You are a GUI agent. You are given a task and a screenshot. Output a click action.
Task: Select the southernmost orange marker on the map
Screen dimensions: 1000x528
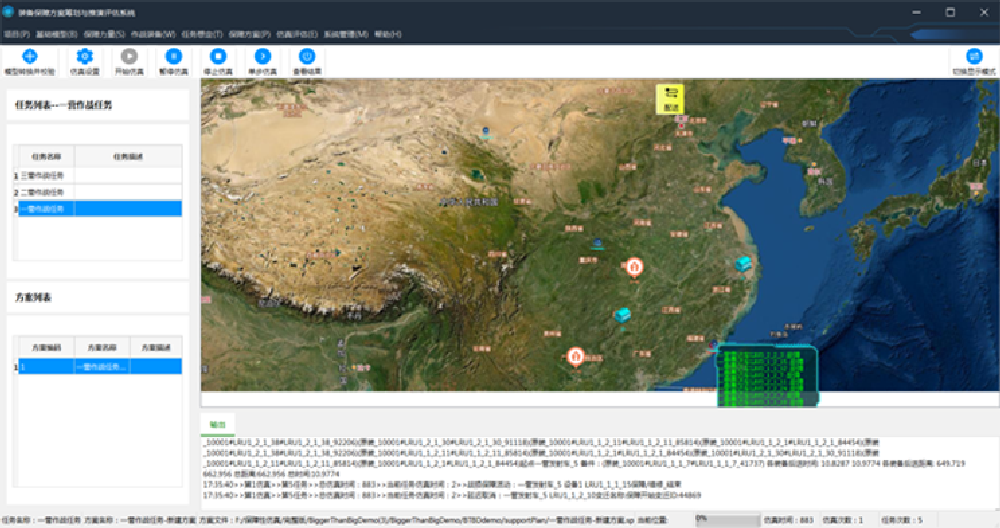(x=576, y=356)
